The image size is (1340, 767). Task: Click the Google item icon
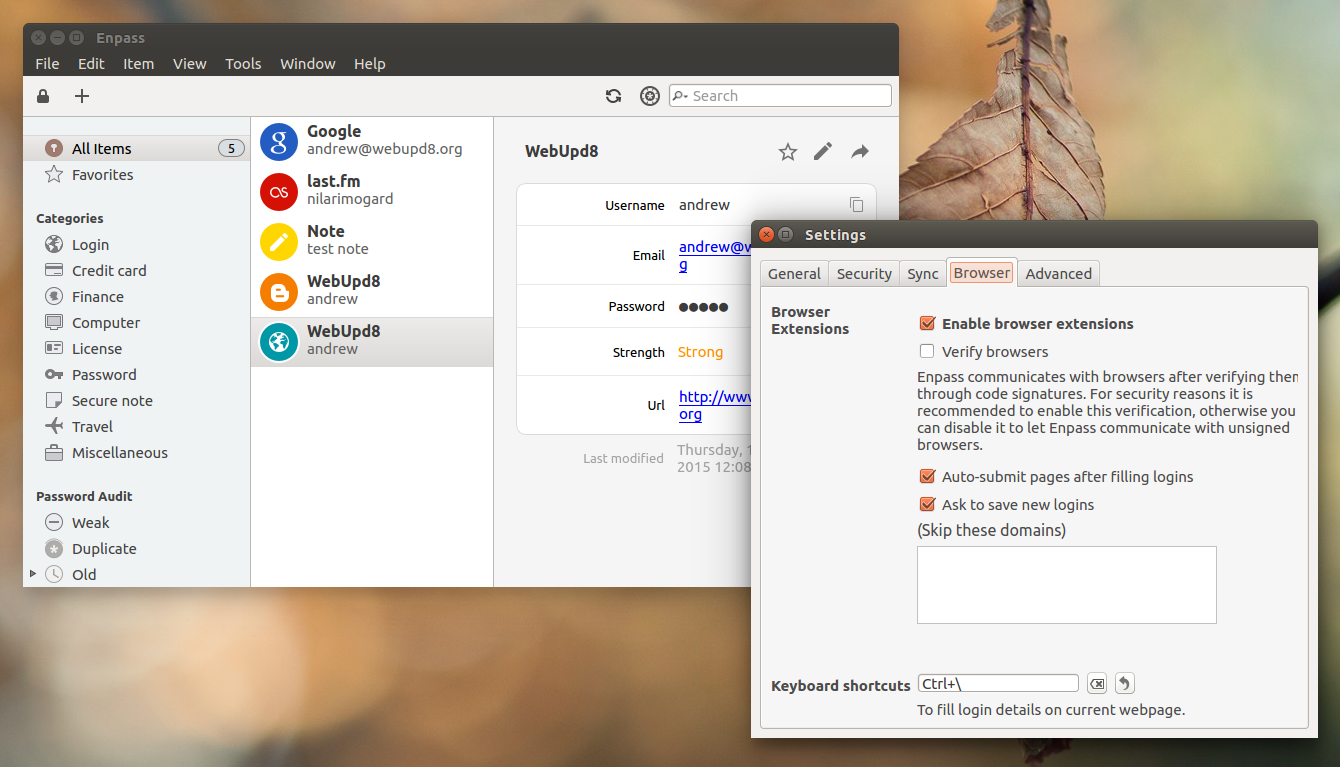click(x=279, y=141)
